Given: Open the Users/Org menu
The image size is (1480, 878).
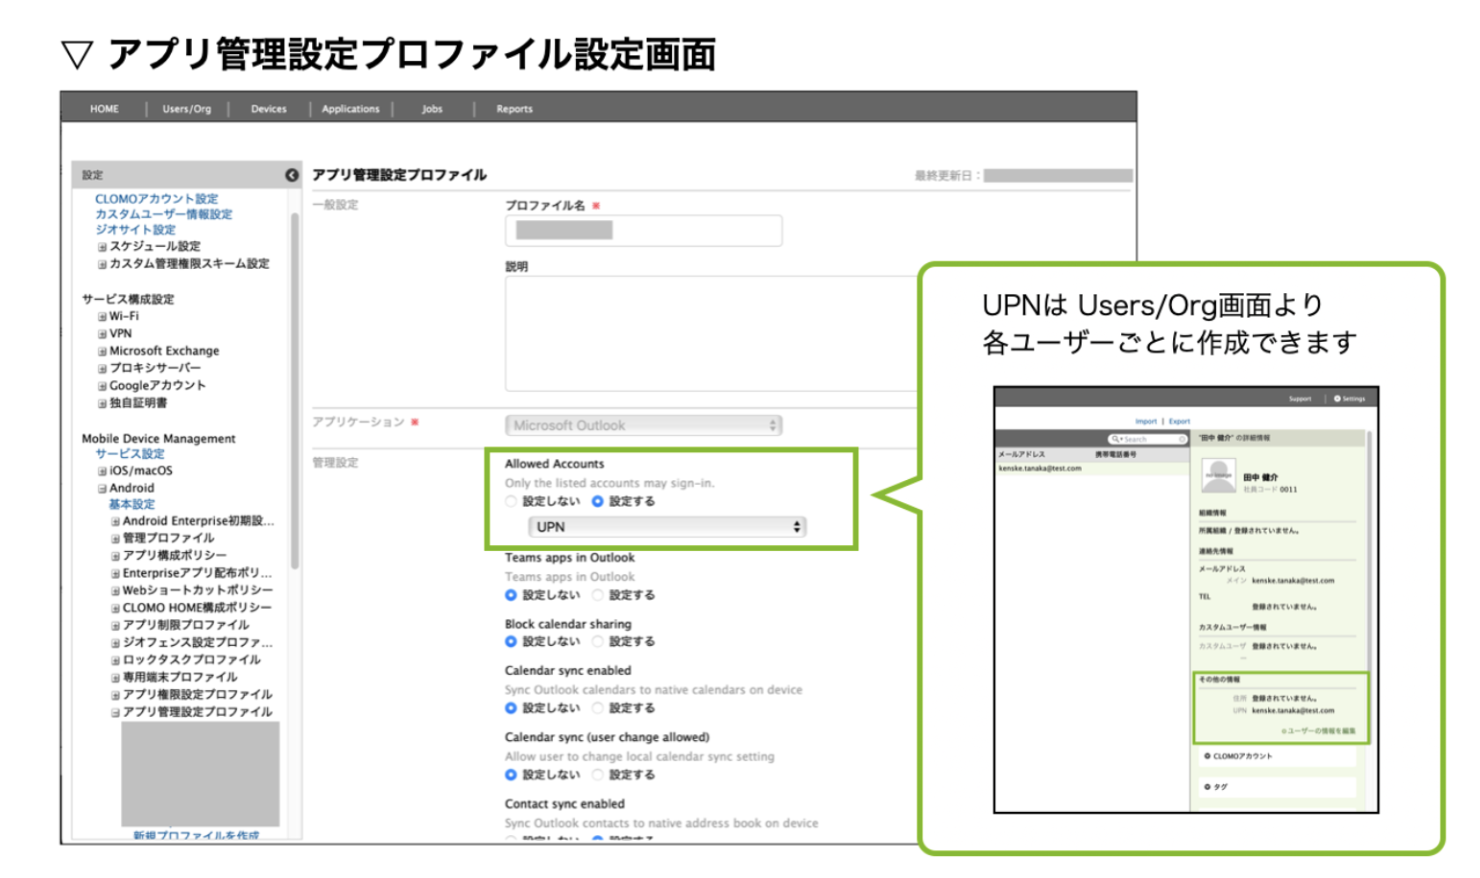Looking at the screenshot, I should tap(187, 109).
